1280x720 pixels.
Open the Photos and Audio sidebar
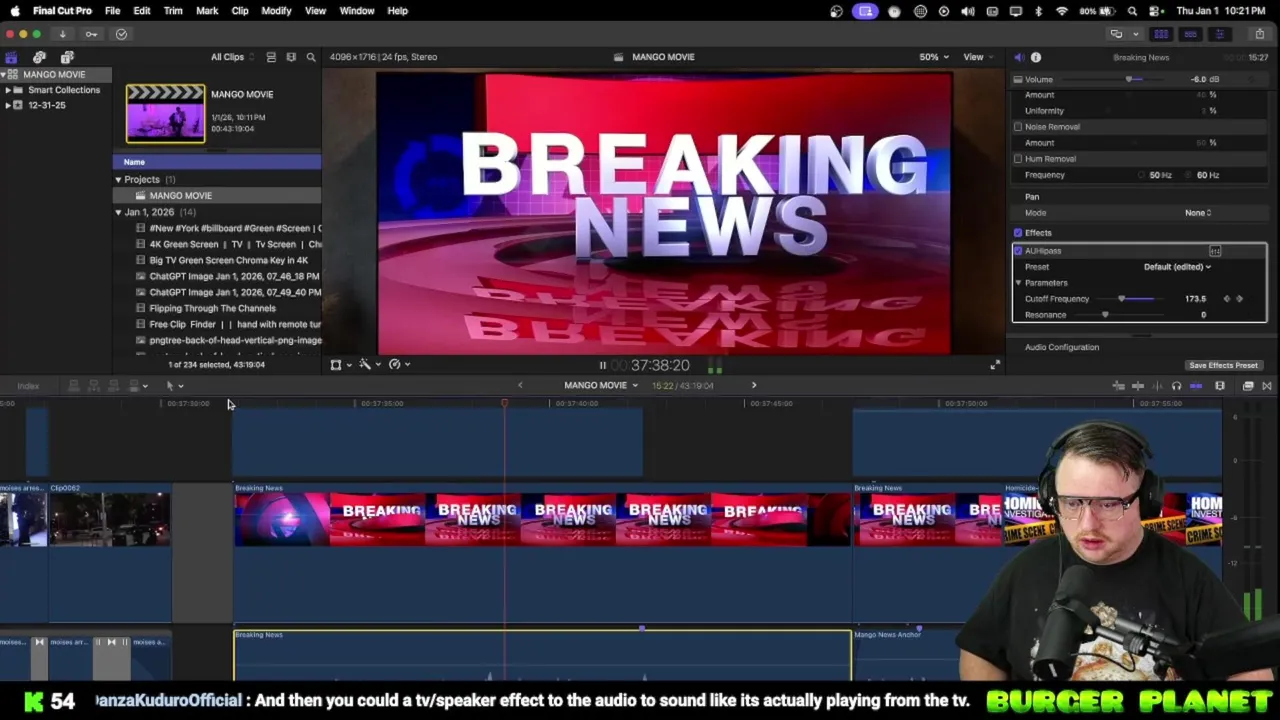(x=39, y=58)
